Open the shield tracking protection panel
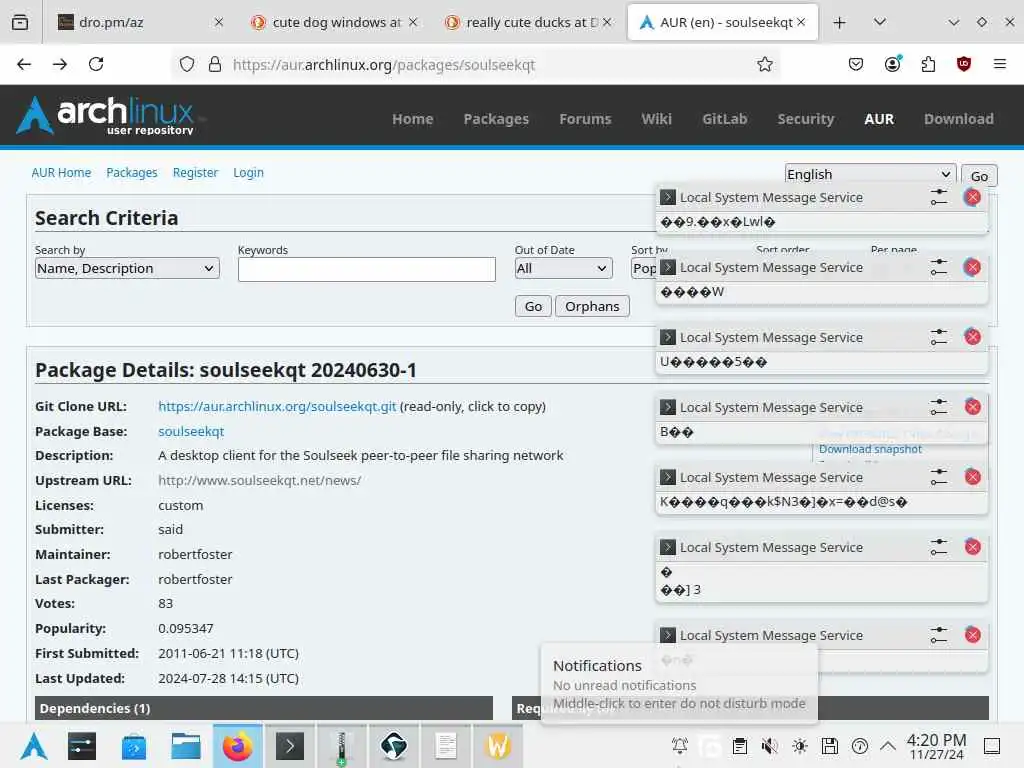This screenshot has height=768, width=1024. point(187,64)
